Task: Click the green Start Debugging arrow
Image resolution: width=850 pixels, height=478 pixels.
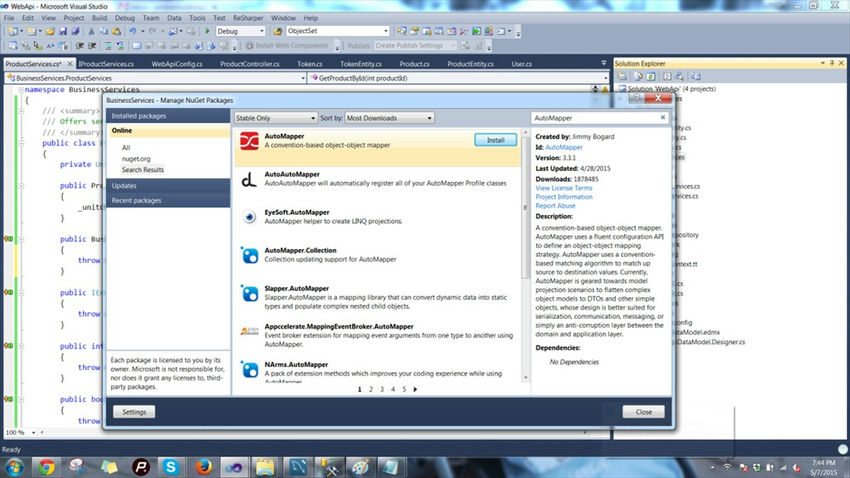Action: pos(207,31)
